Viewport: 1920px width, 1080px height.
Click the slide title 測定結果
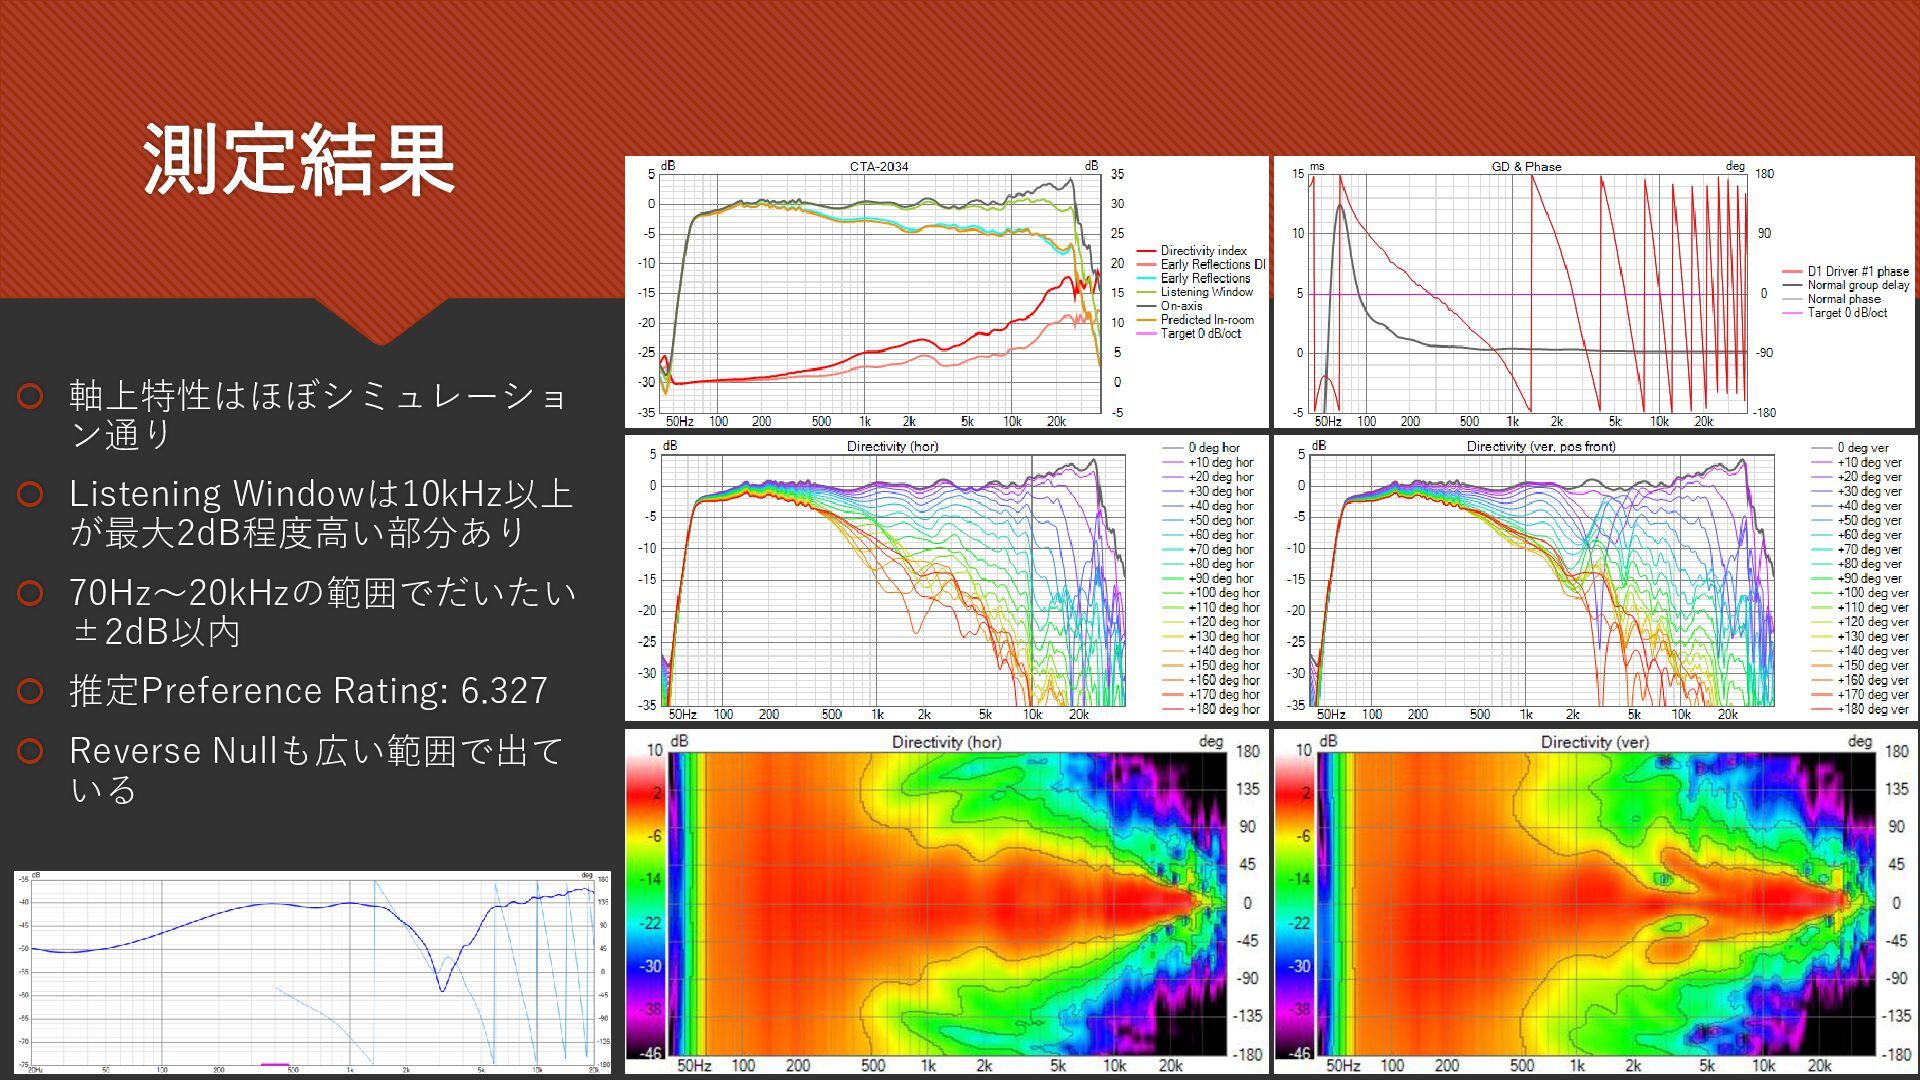pos(298,160)
